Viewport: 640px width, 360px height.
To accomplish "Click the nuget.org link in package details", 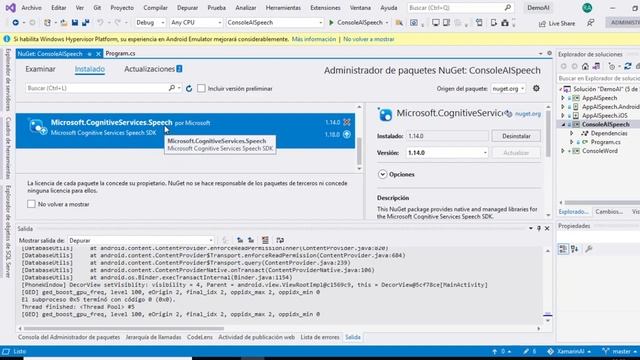I will click(x=528, y=114).
